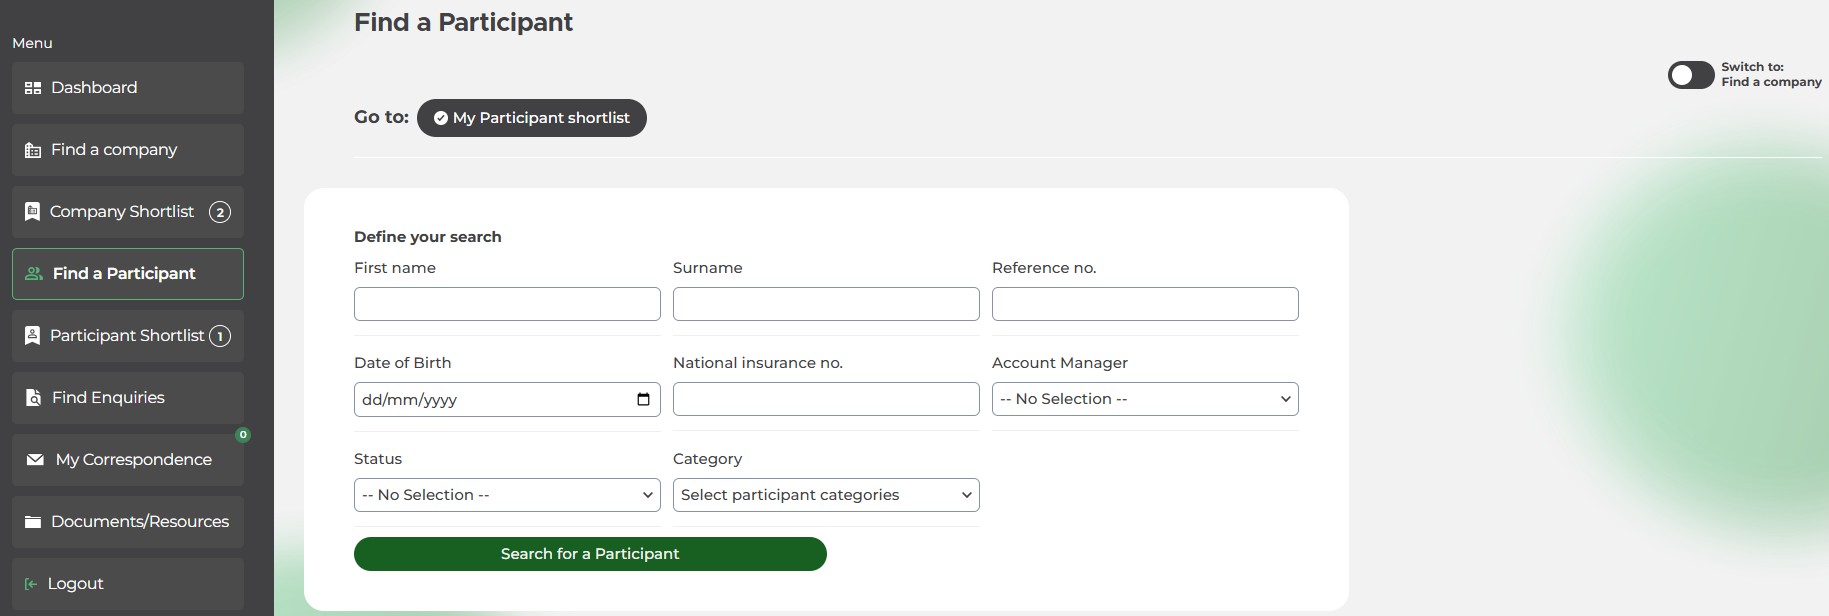Screen dimensions: 1829x616
Task: Click the Find a company building icon
Action: [x=33, y=150]
